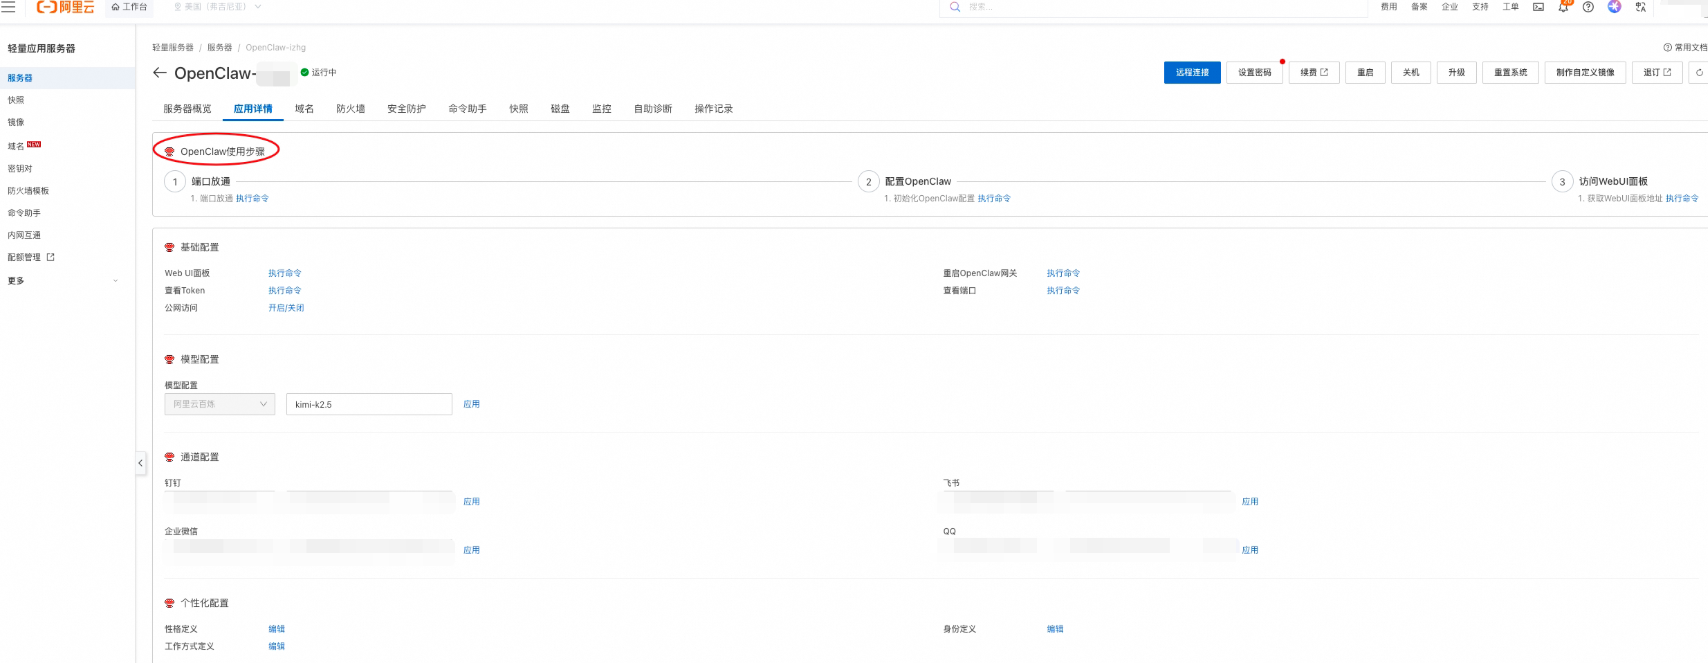Image resolution: width=1708 pixels, height=663 pixels.
Task: Click the 远程连接 button
Action: tap(1192, 72)
